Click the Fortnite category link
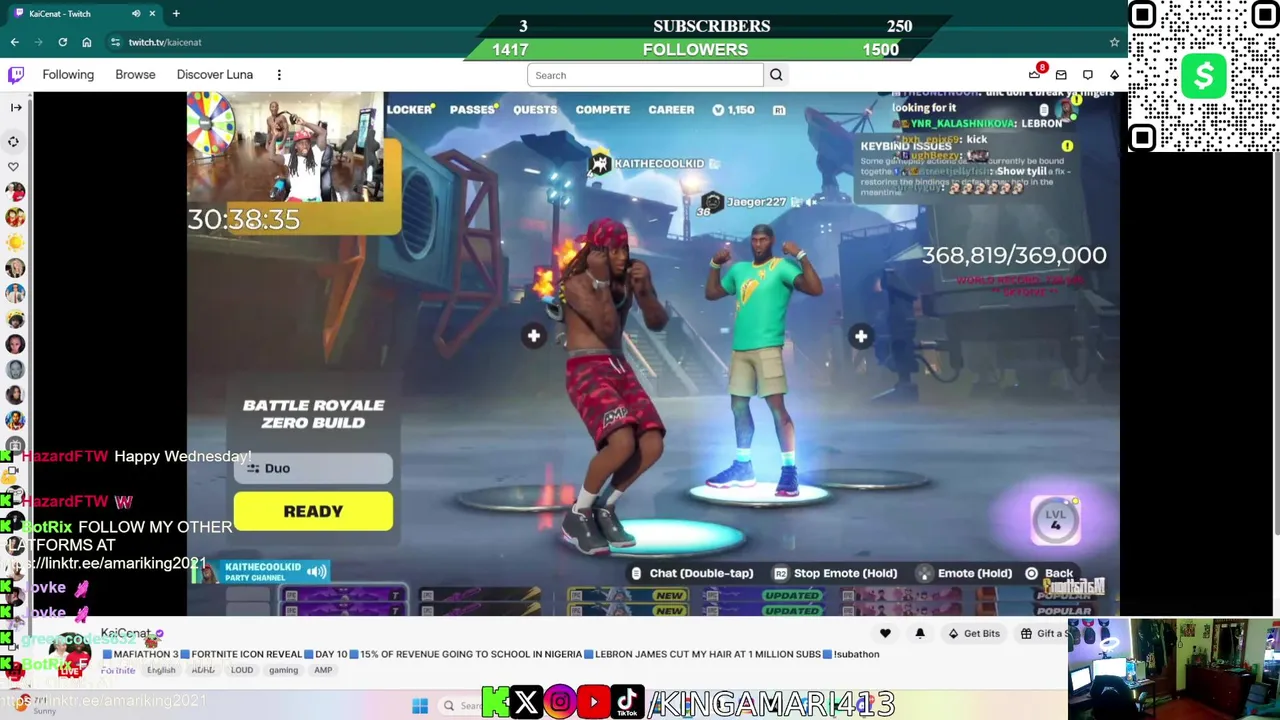1280x720 pixels. point(117,670)
